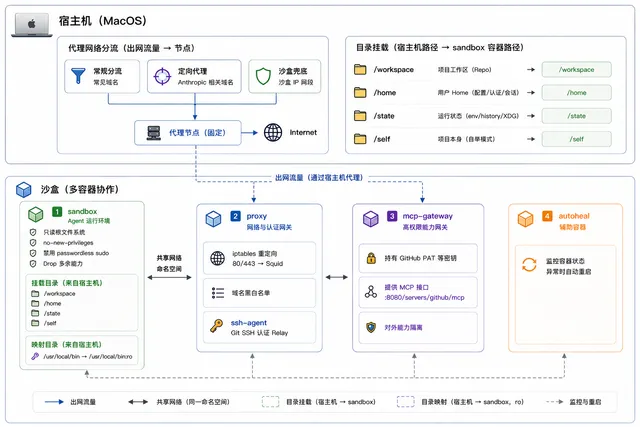Click the 网络与认证网关 subtitle
Screen dimensions: 640x427
pos(269,227)
